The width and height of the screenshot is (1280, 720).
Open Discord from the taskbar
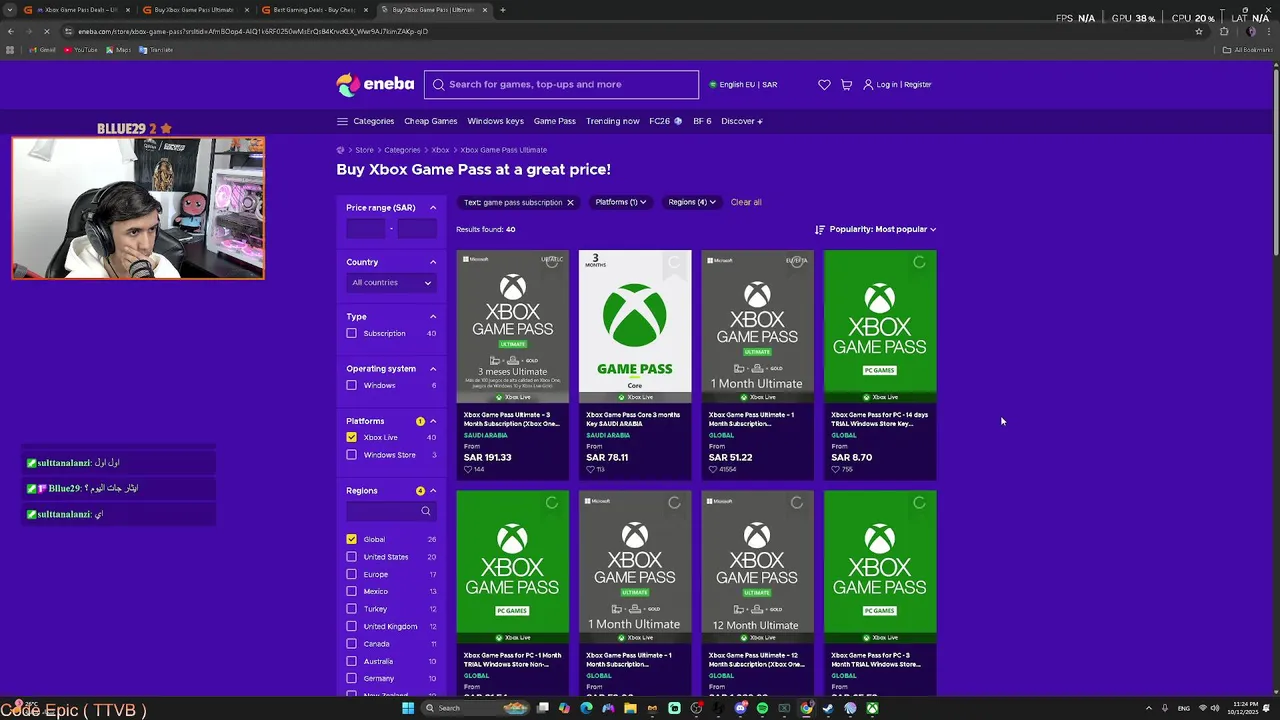click(x=740, y=708)
